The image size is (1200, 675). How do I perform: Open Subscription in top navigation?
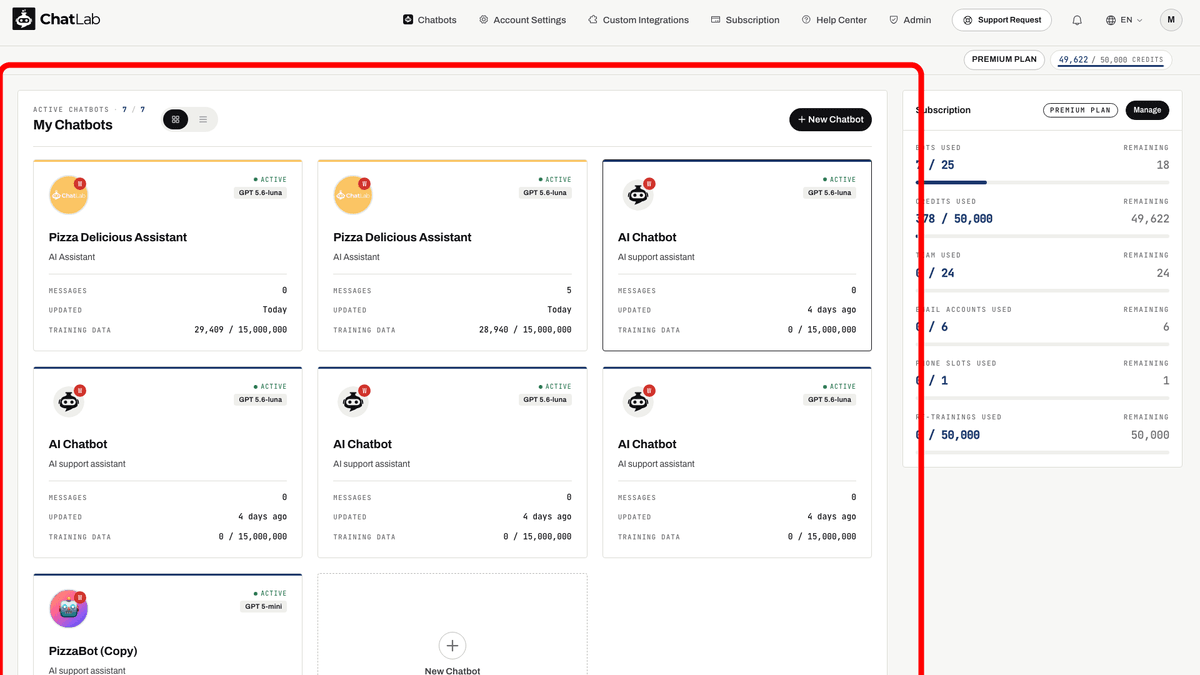pyautogui.click(x=745, y=20)
